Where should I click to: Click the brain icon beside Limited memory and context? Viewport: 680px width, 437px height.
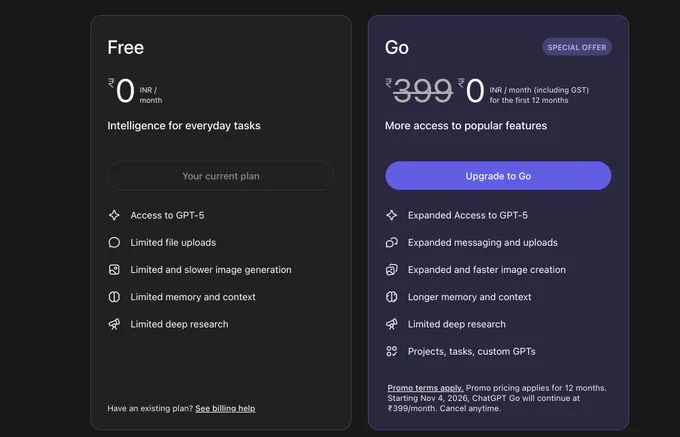[x=114, y=297]
